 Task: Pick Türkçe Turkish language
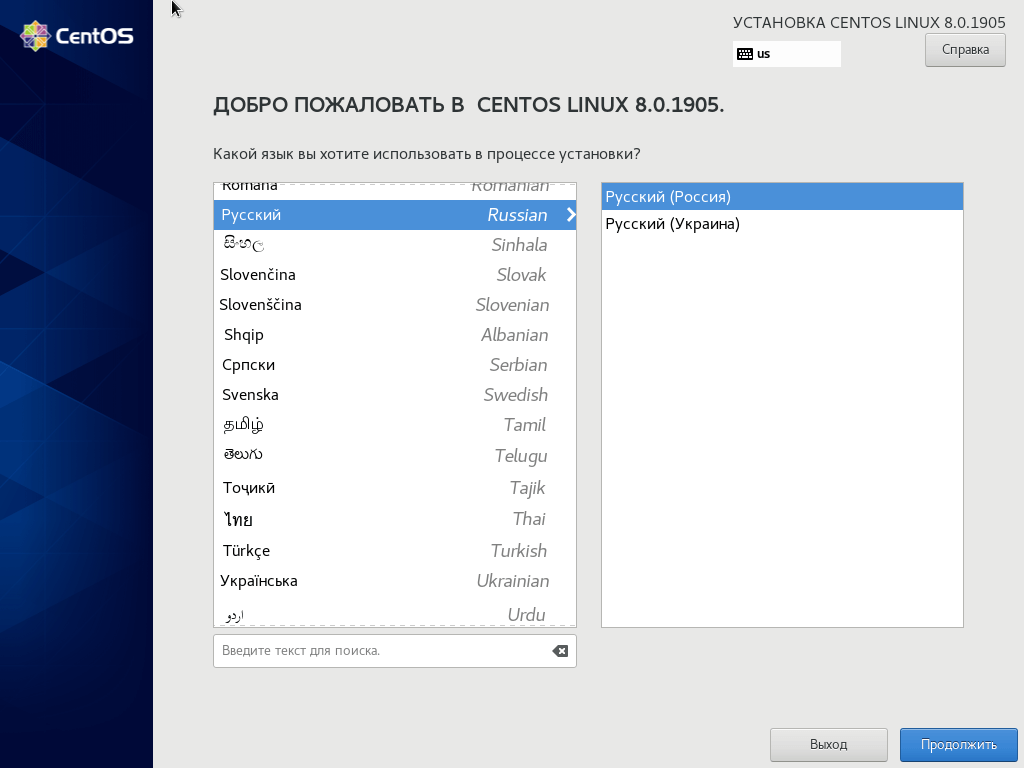pyautogui.click(x=394, y=551)
